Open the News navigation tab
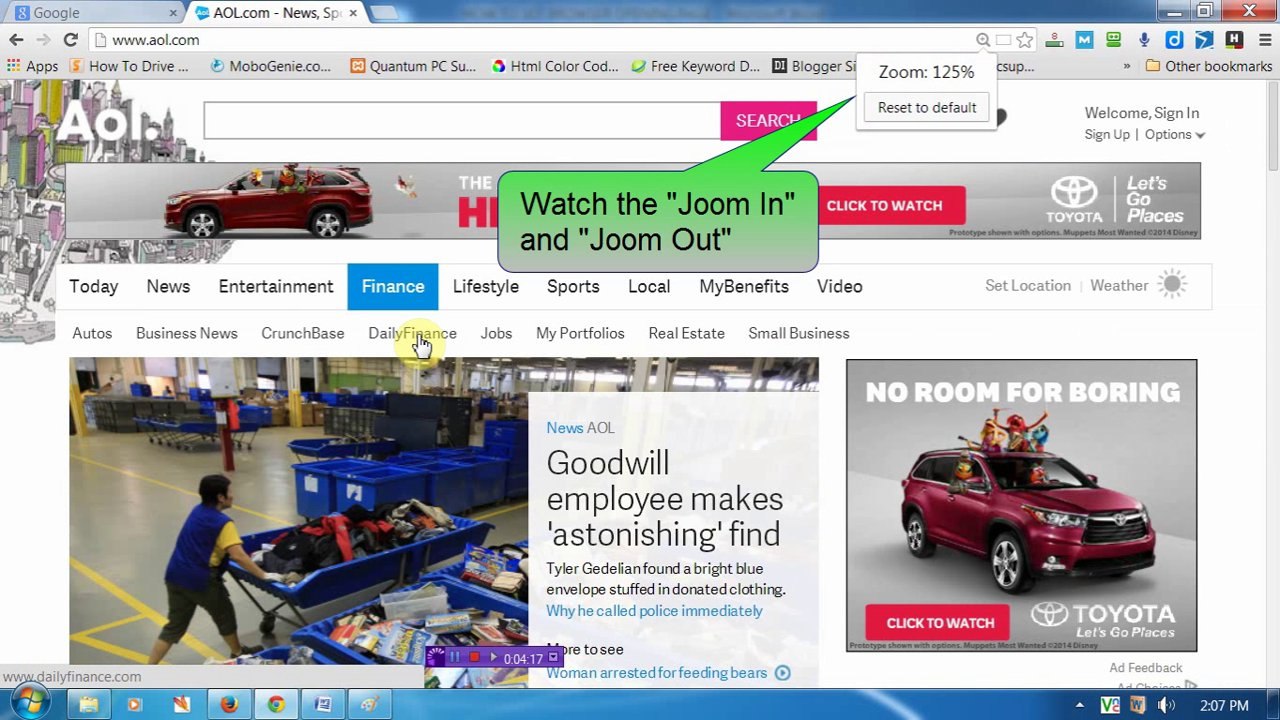Screen dimensions: 1280x720 (168, 287)
